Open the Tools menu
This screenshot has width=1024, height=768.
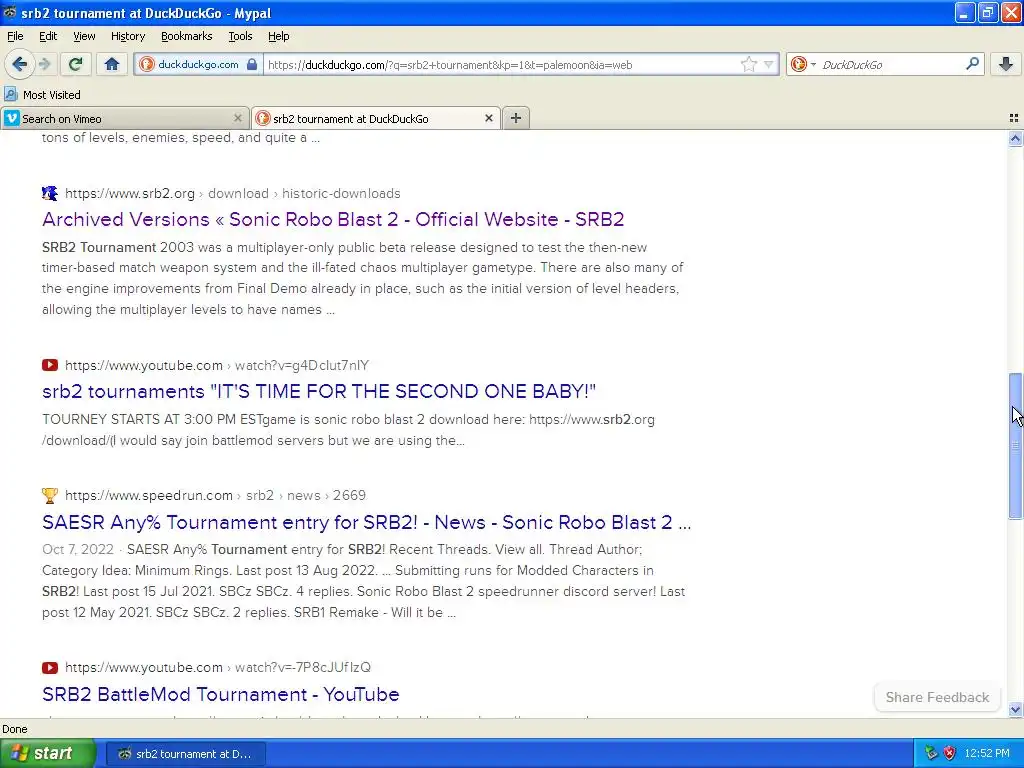[240, 36]
